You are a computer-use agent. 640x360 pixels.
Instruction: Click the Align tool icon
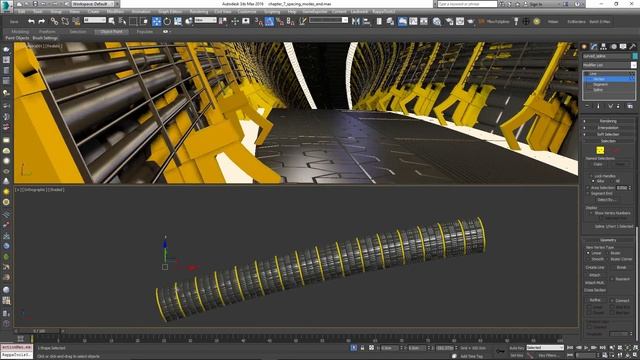tap(367, 21)
